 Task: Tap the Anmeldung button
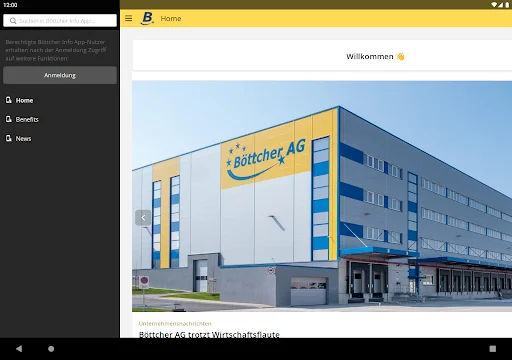(60, 75)
